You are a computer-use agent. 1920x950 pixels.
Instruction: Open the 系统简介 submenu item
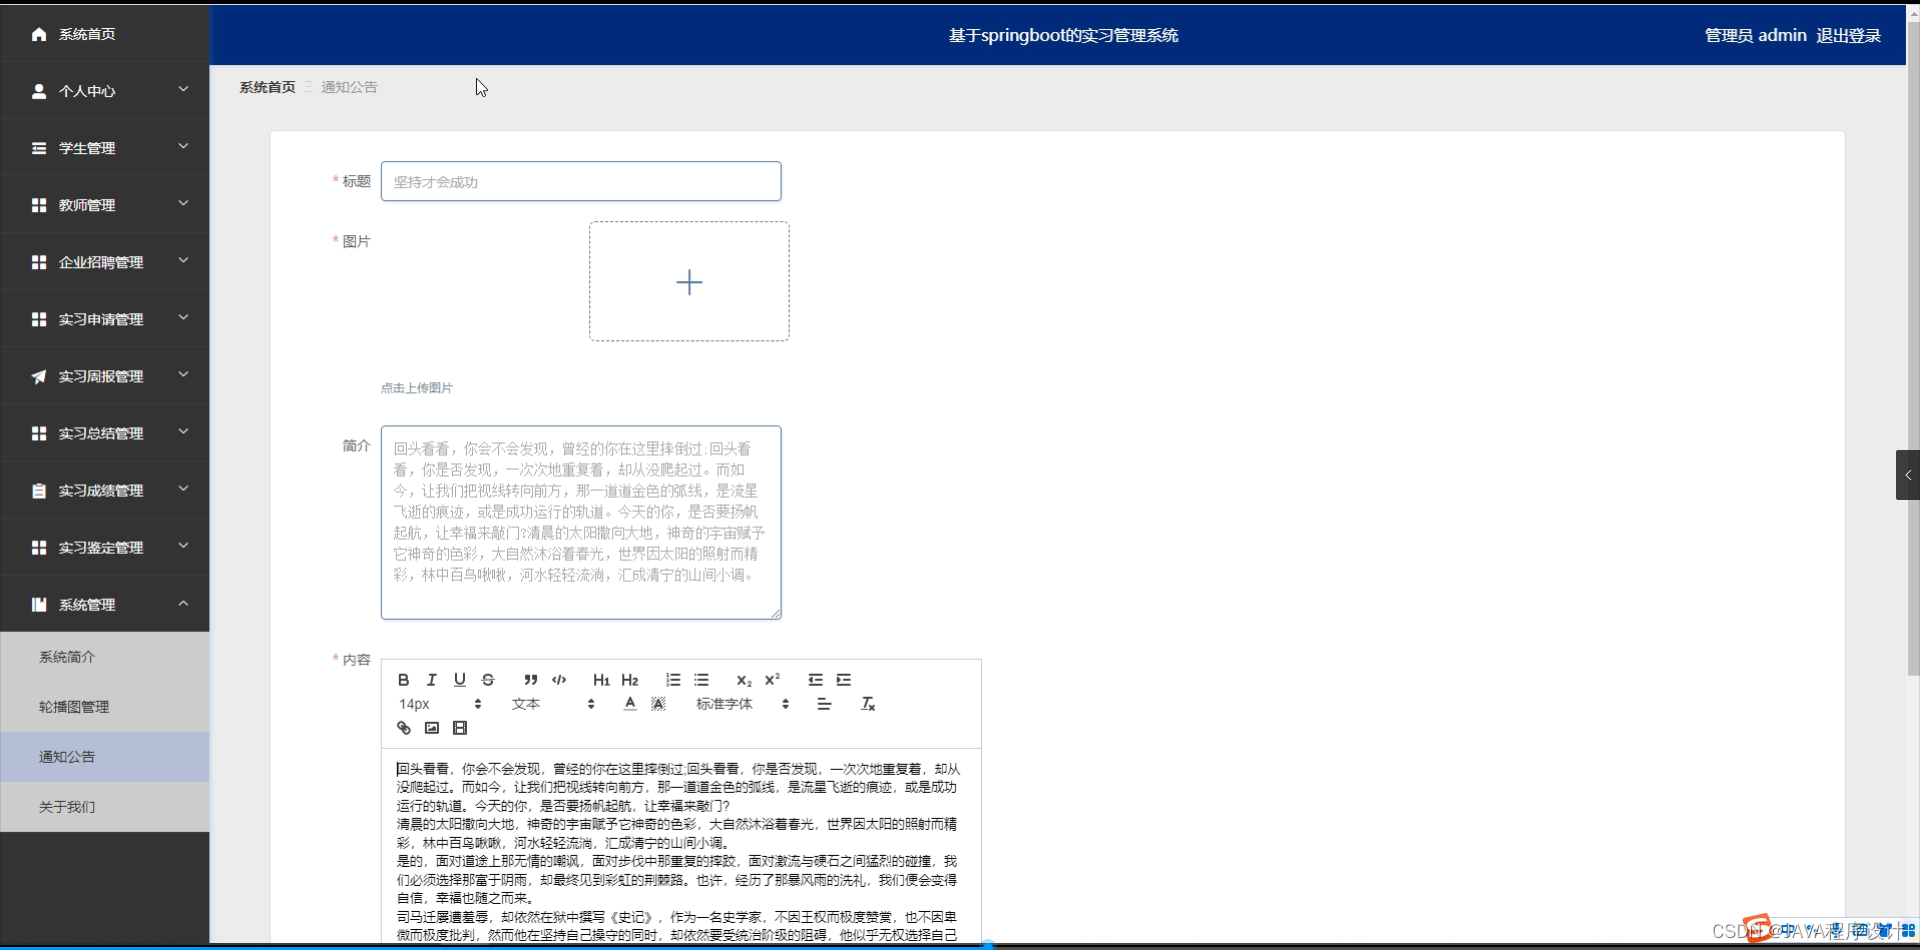click(105, 657)
